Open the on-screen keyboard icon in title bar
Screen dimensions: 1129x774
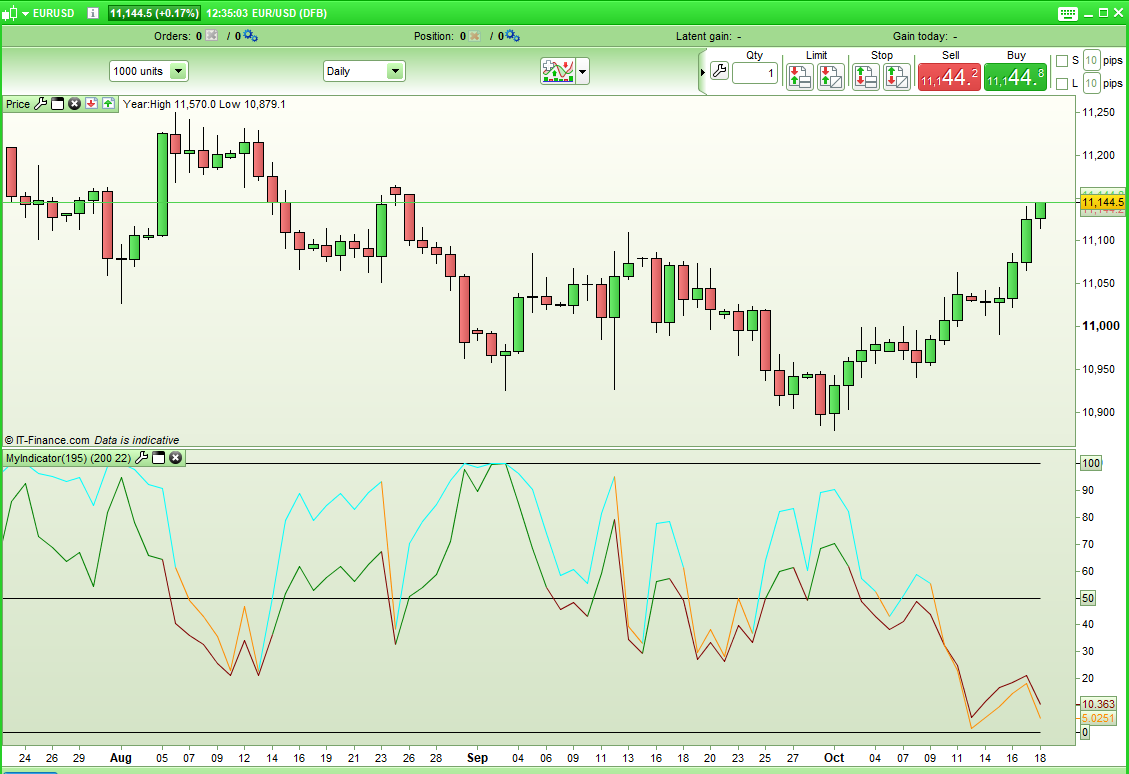tap(1068, 13)
